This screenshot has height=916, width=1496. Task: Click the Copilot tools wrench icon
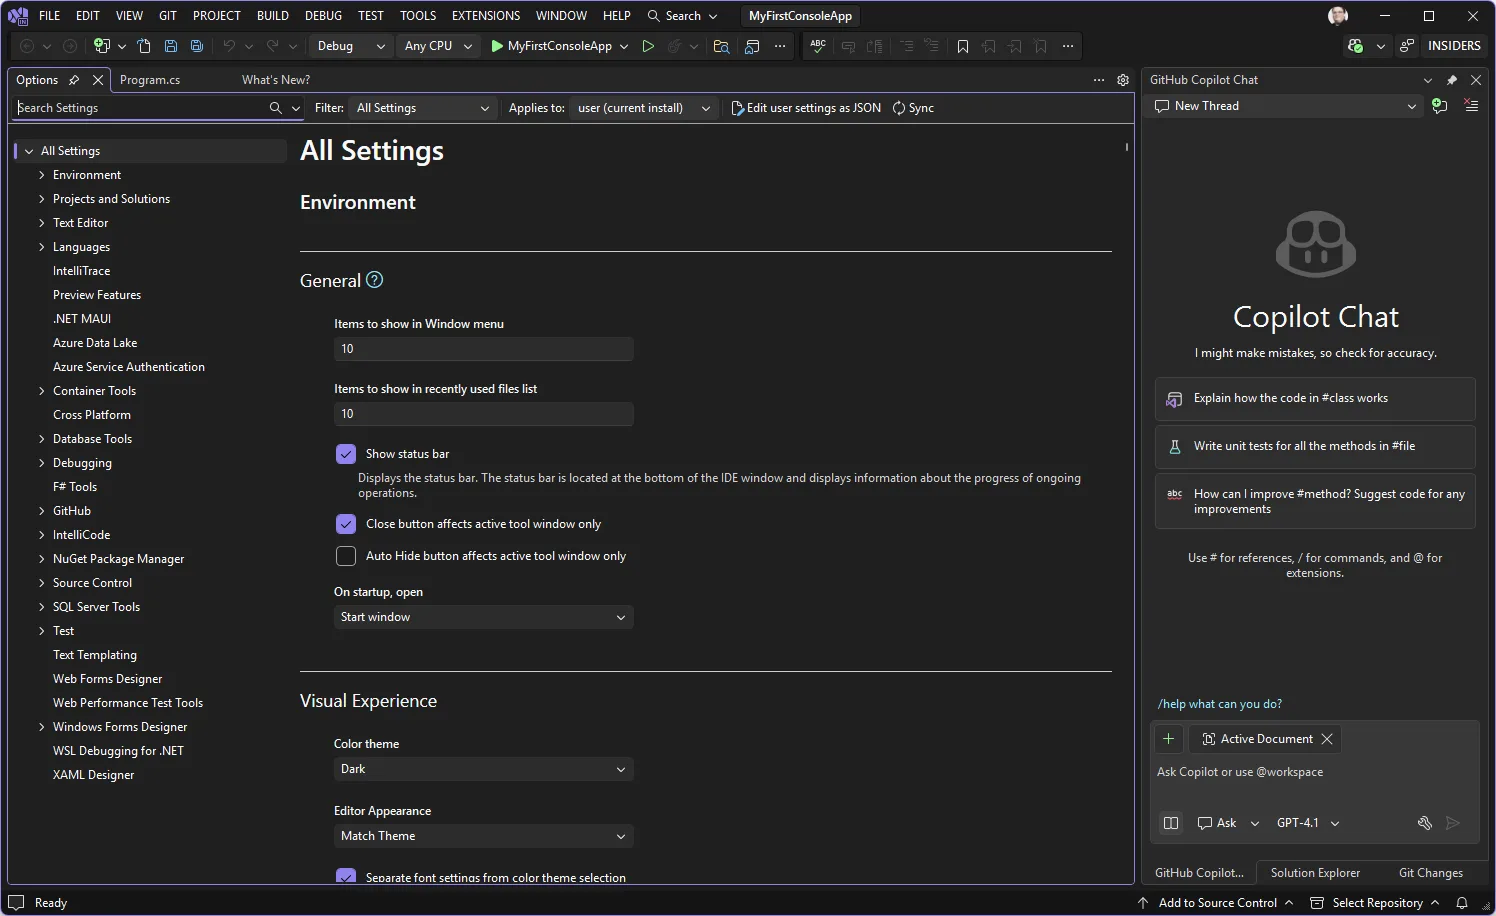(x=1424, y=823)
